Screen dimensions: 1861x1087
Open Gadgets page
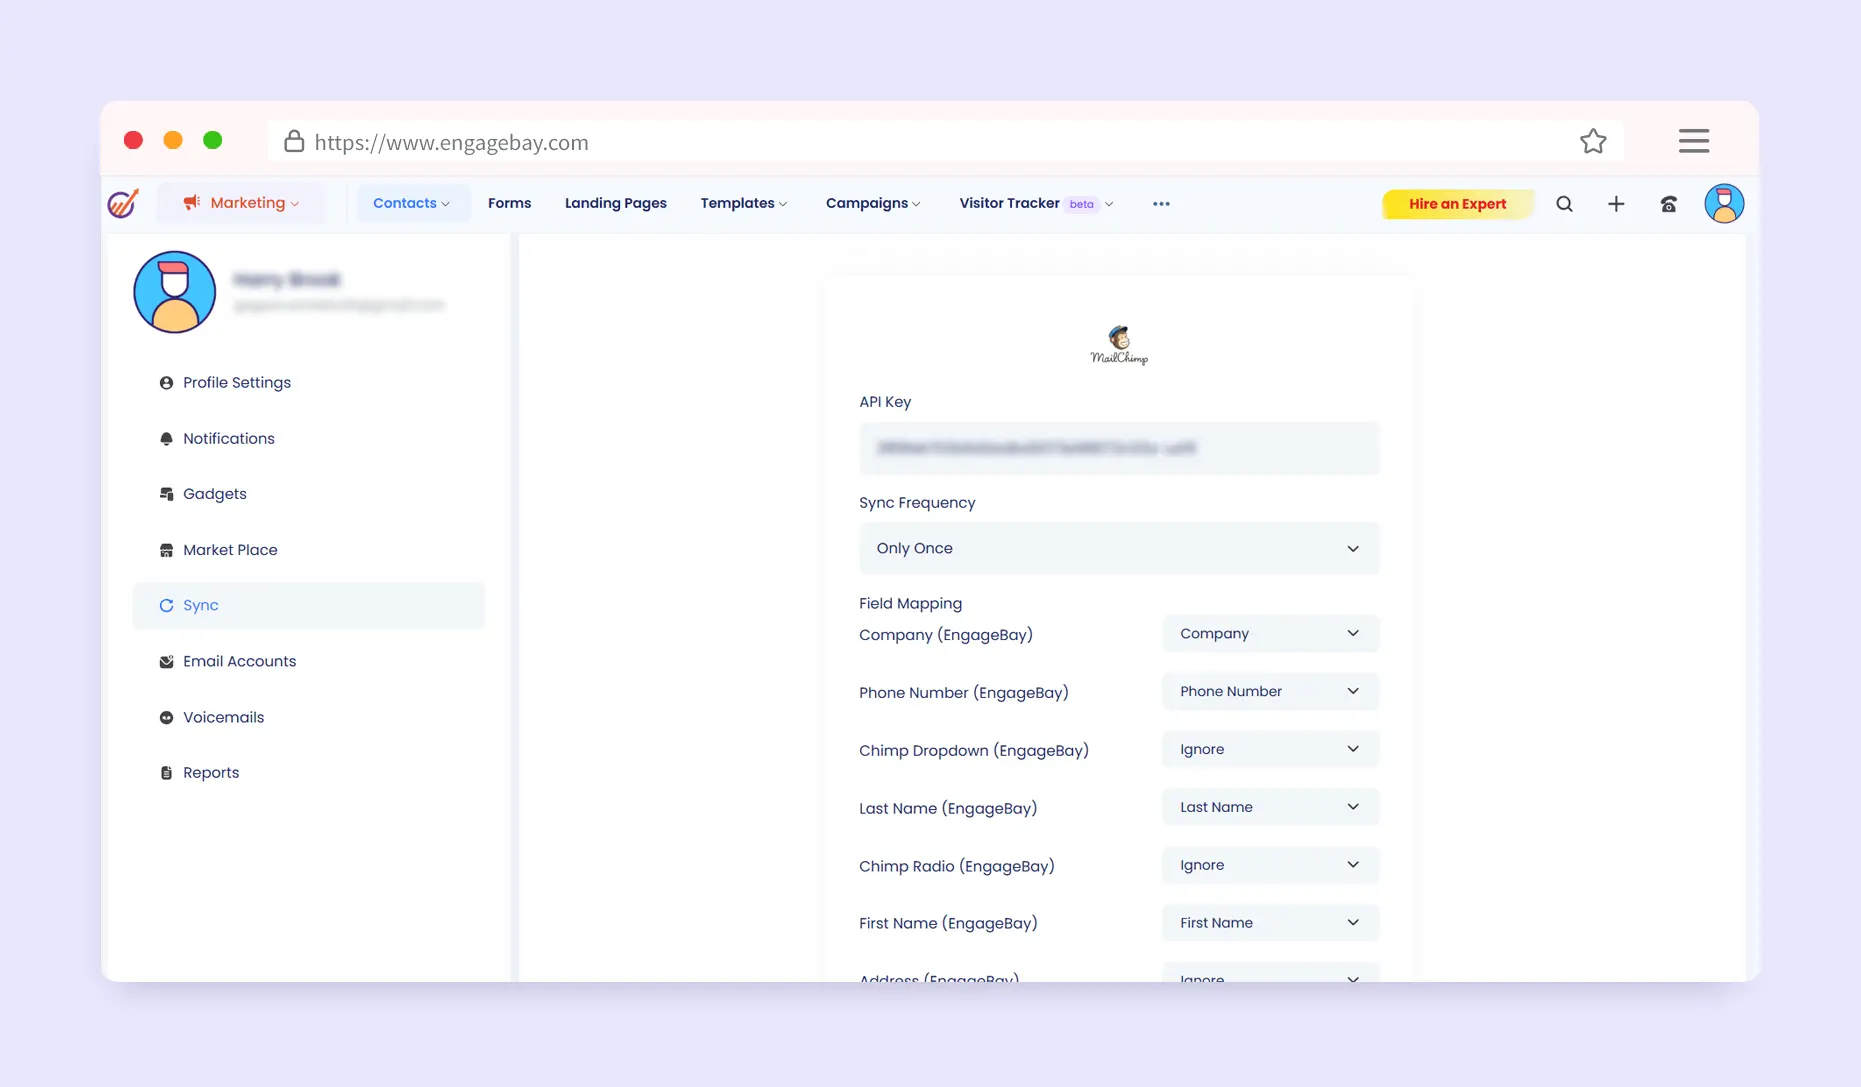(214, 494)
